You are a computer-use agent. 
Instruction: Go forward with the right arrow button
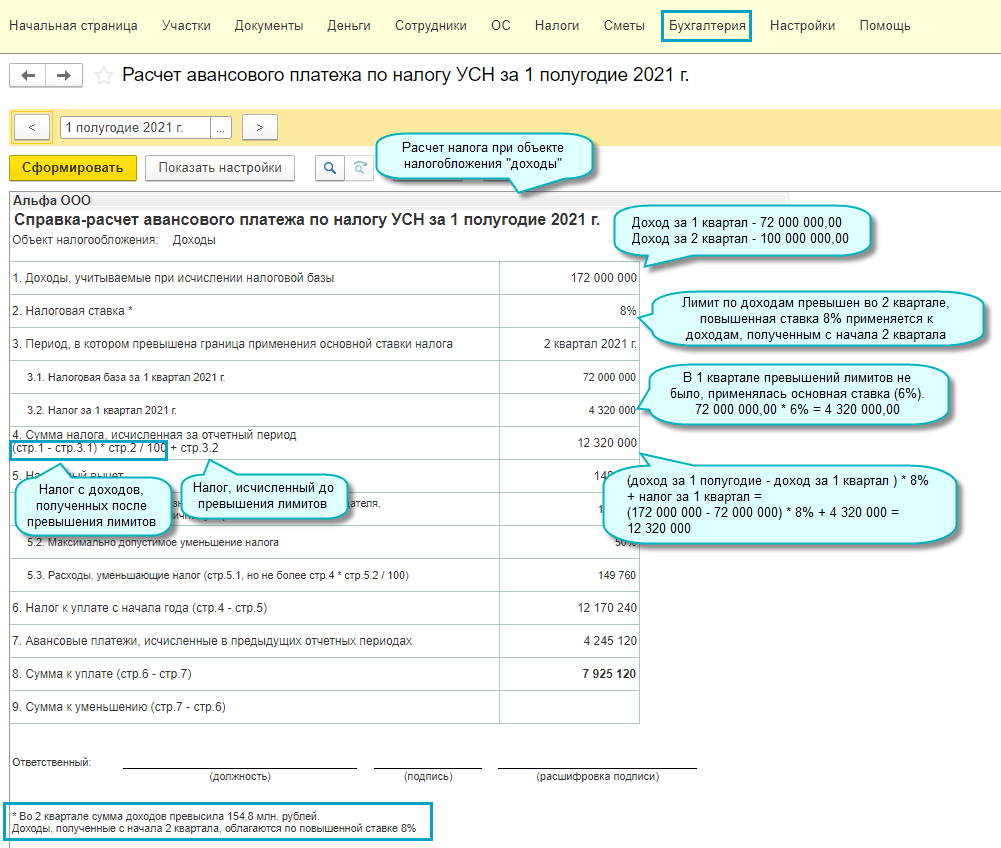(64, 75)
